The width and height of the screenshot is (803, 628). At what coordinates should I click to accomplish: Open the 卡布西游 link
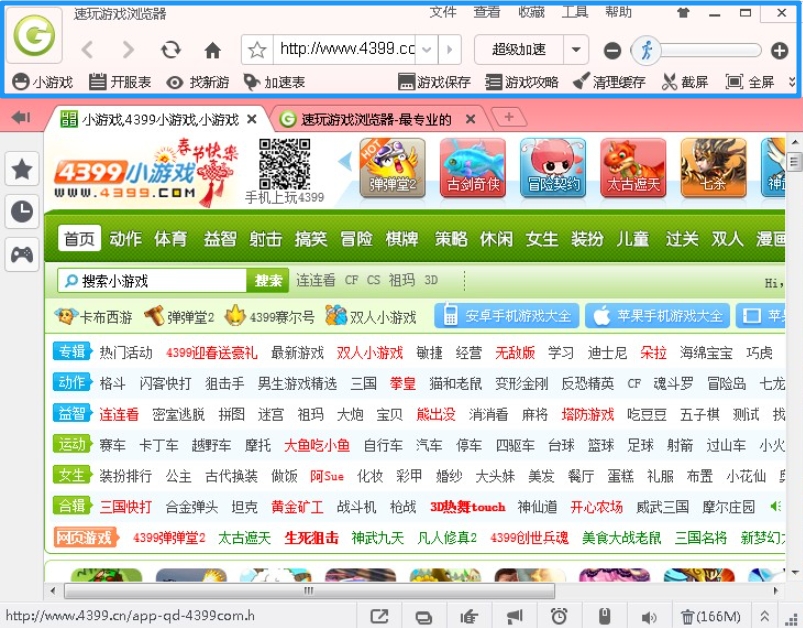point(93,317)
